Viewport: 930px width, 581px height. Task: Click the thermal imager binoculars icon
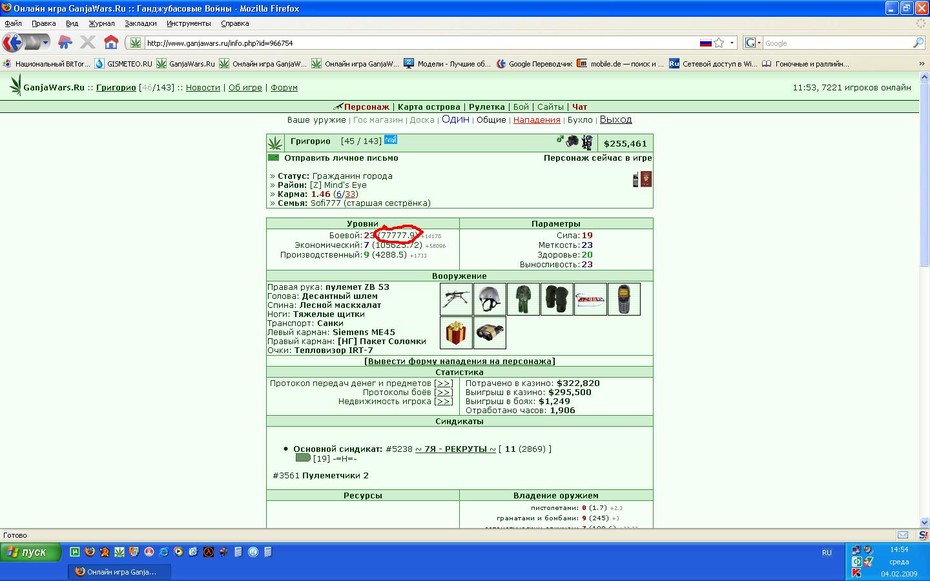click(490, 333)
